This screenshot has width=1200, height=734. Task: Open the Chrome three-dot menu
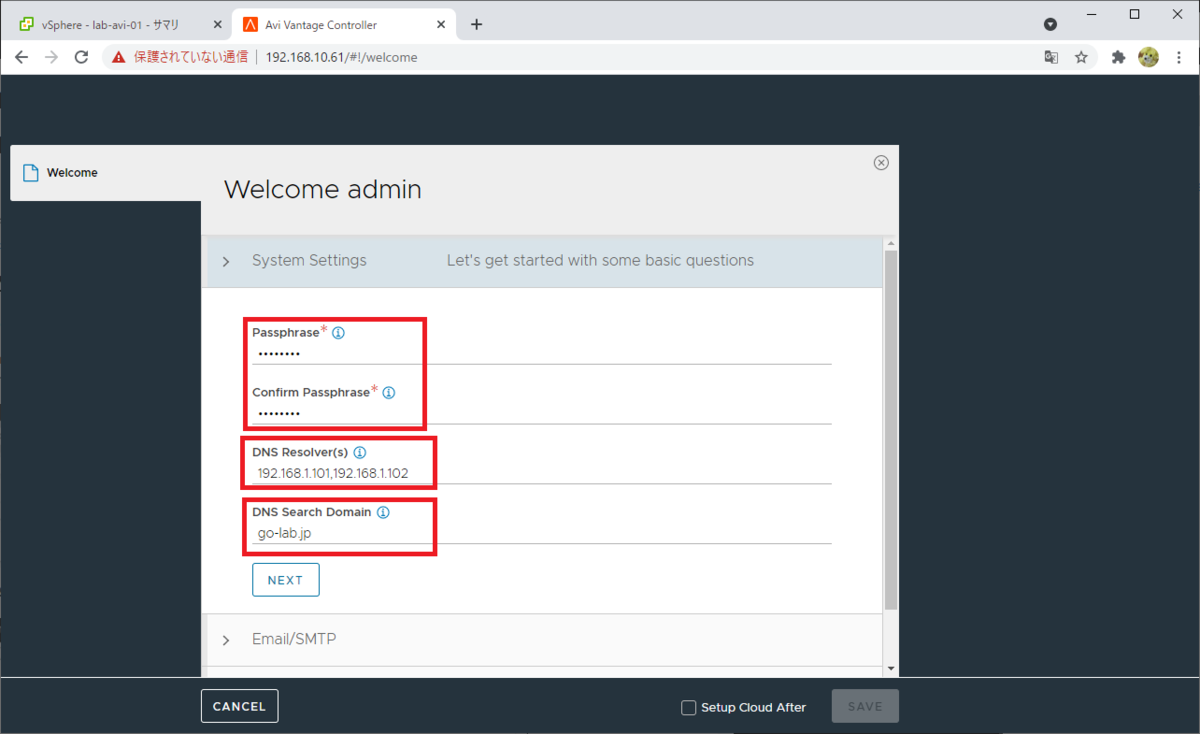click(1178, 57)
